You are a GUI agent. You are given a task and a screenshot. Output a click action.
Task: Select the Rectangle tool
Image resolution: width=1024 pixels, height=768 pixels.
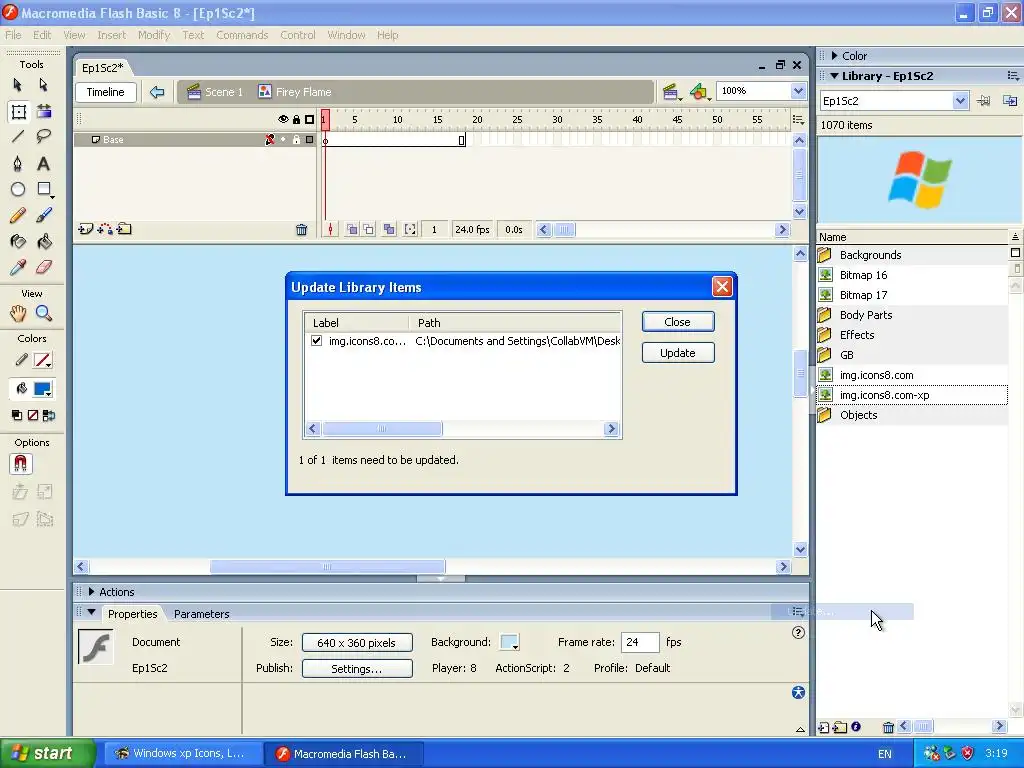44,189
